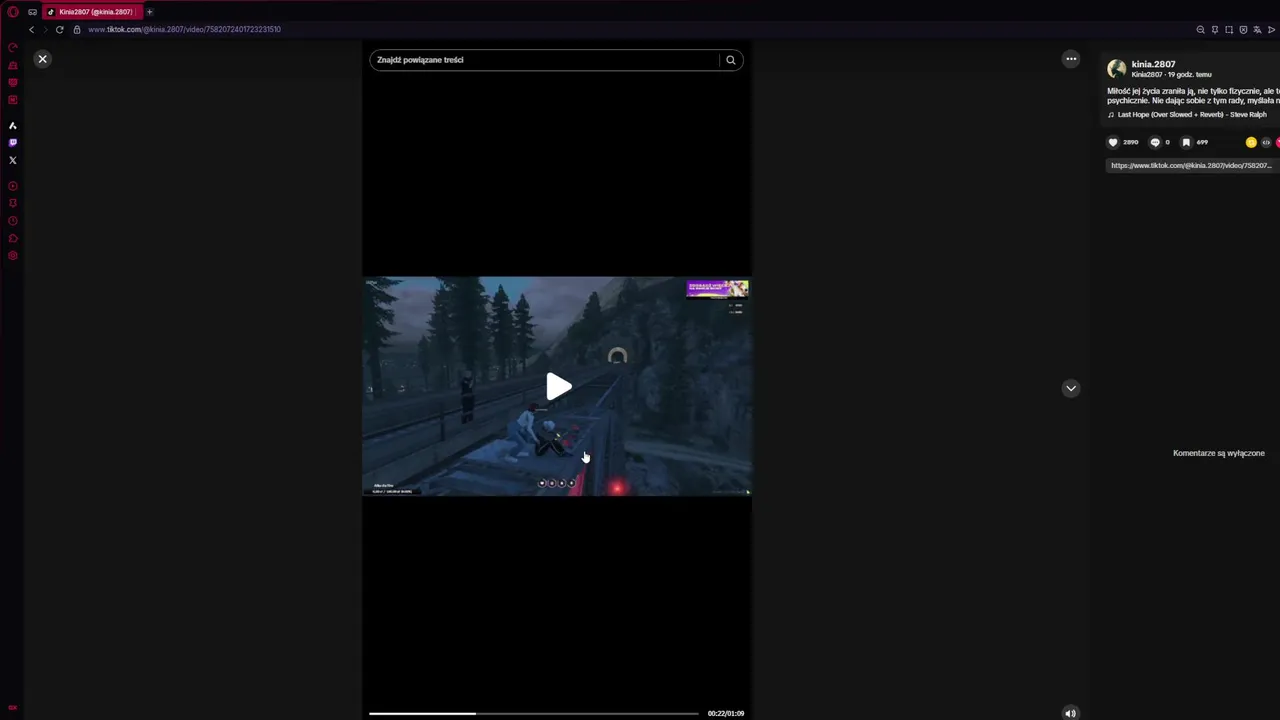Click the 'Komentarze są wyłączone' text
The width and height of the screenshot is (1280, 720).
1219,453
